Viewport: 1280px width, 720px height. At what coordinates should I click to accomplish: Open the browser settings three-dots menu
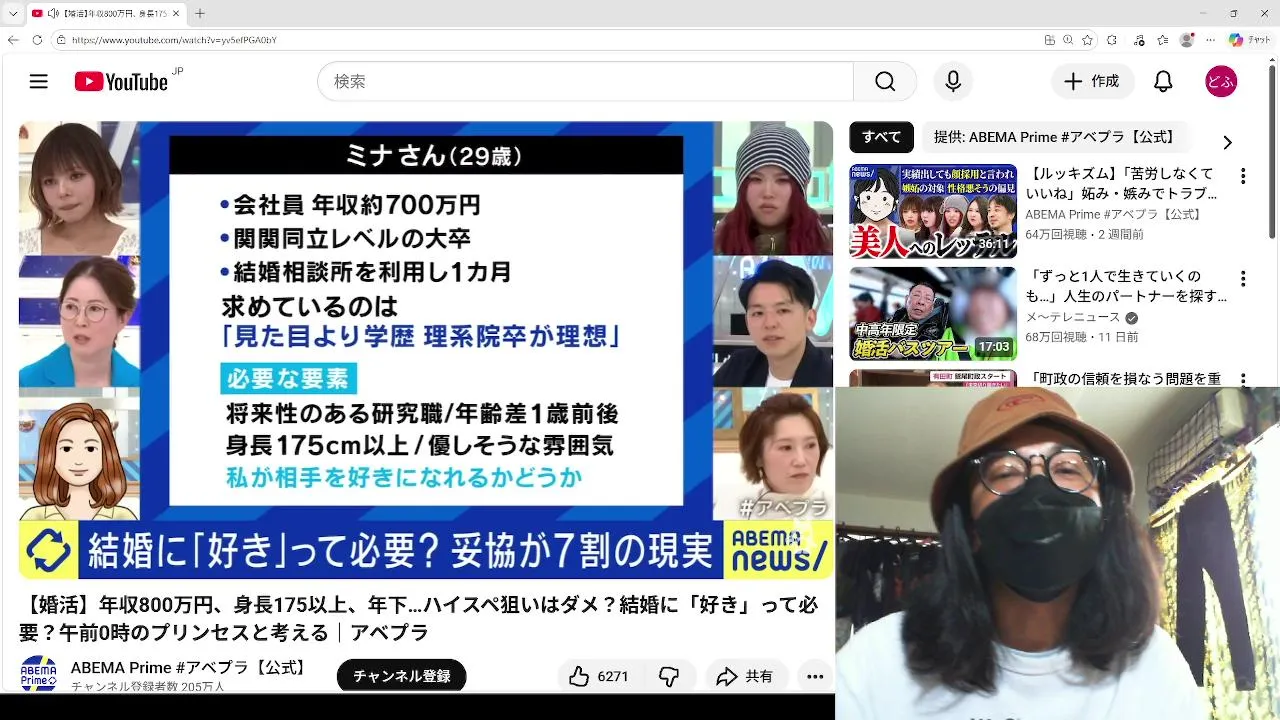tap(1211, 40)
